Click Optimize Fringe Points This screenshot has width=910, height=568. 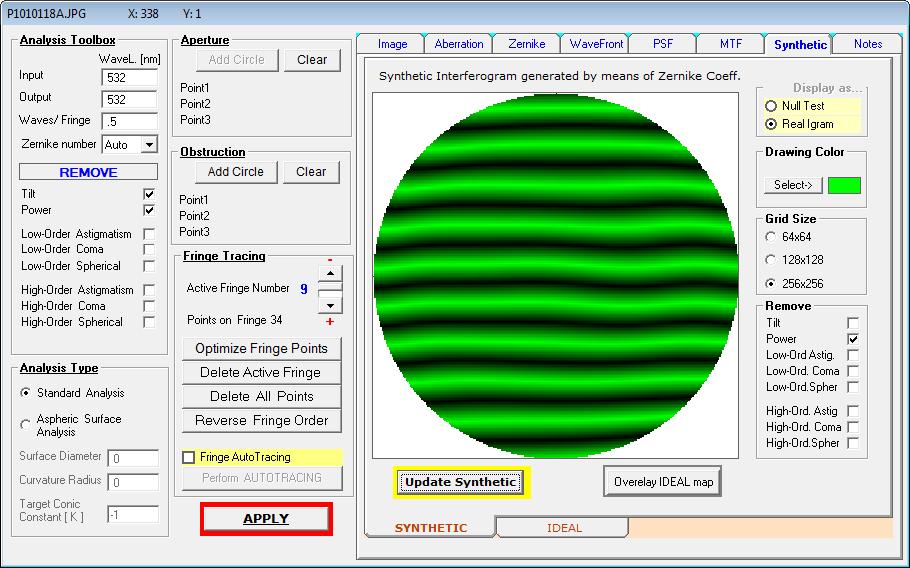(x=261, y=349)
